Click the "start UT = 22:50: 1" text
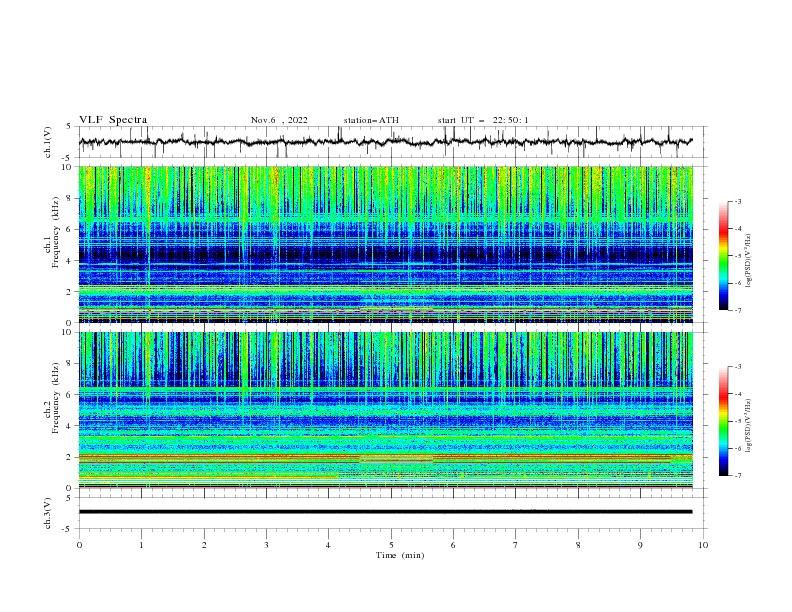 [x=483, y=120]
